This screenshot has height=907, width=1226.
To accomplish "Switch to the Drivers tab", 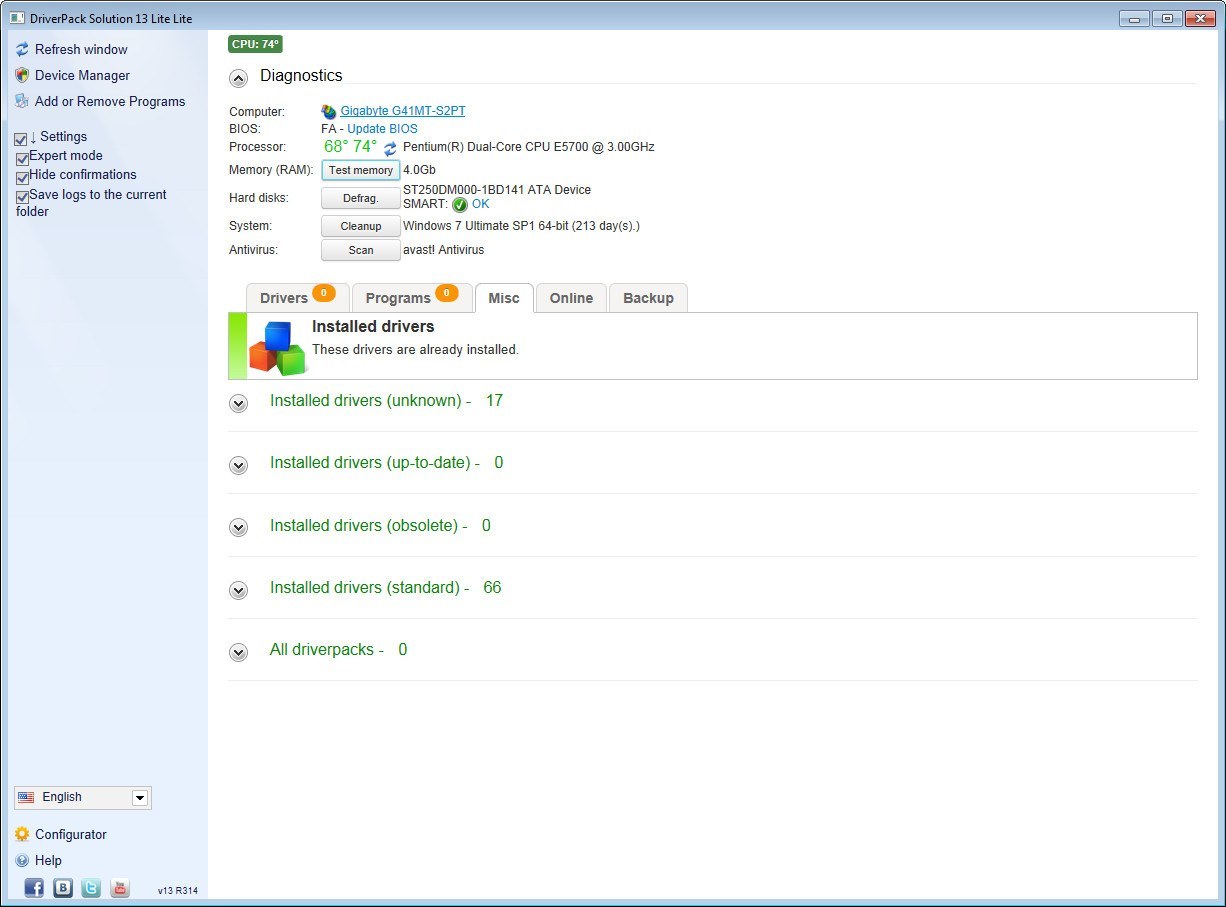I will 297,298.
